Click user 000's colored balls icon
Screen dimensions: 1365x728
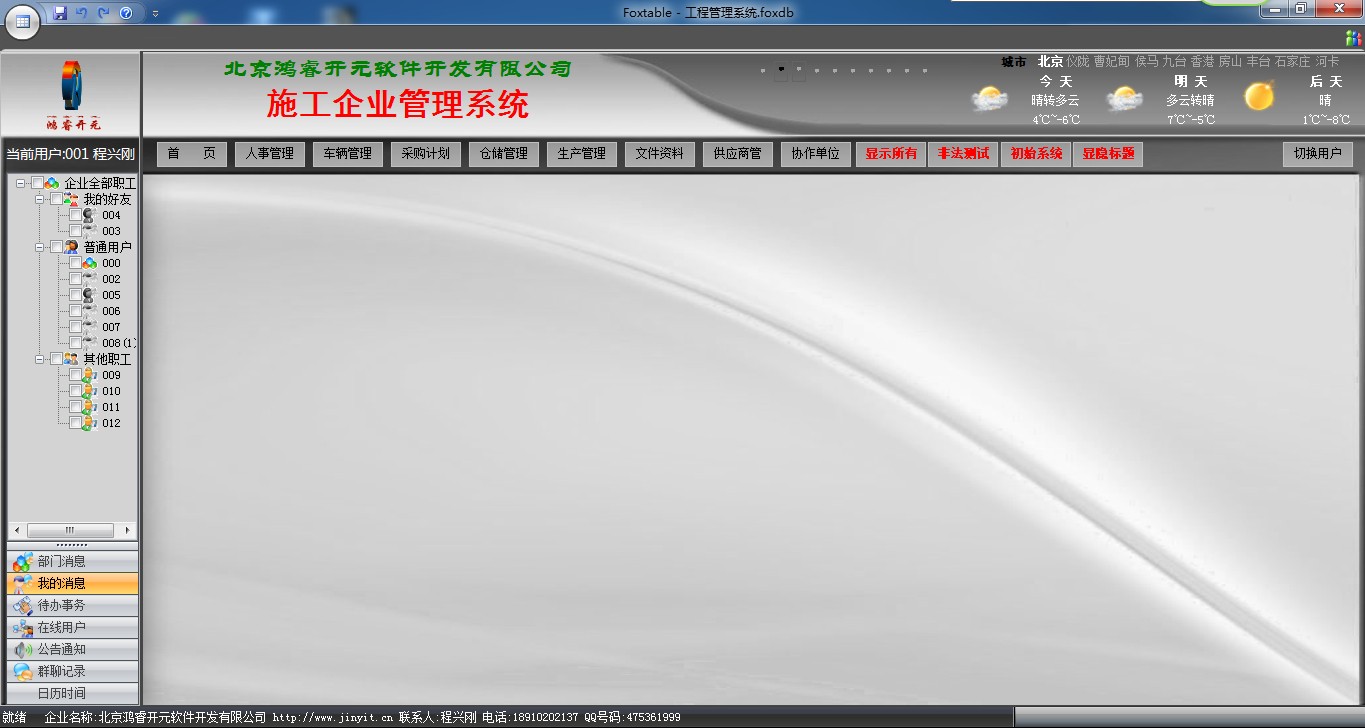click(90, 263)
